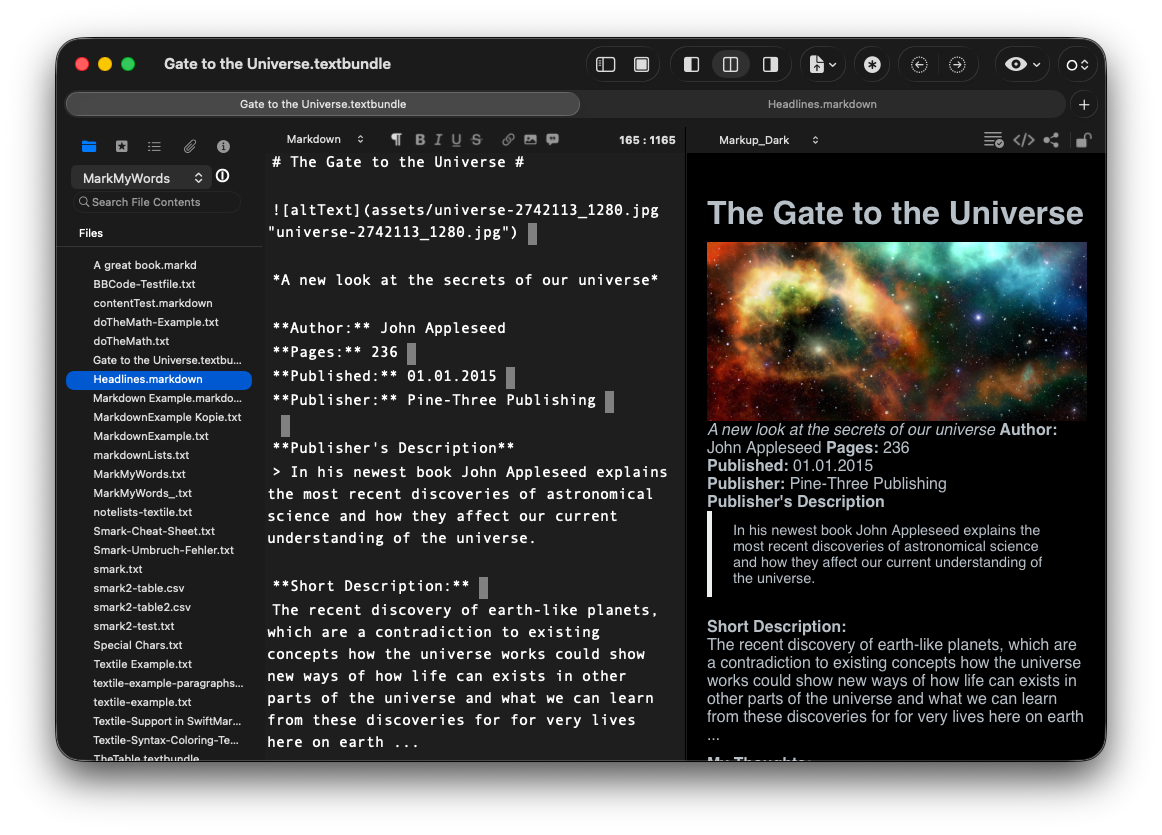Click the comment bubble icon

click(552, 140)
